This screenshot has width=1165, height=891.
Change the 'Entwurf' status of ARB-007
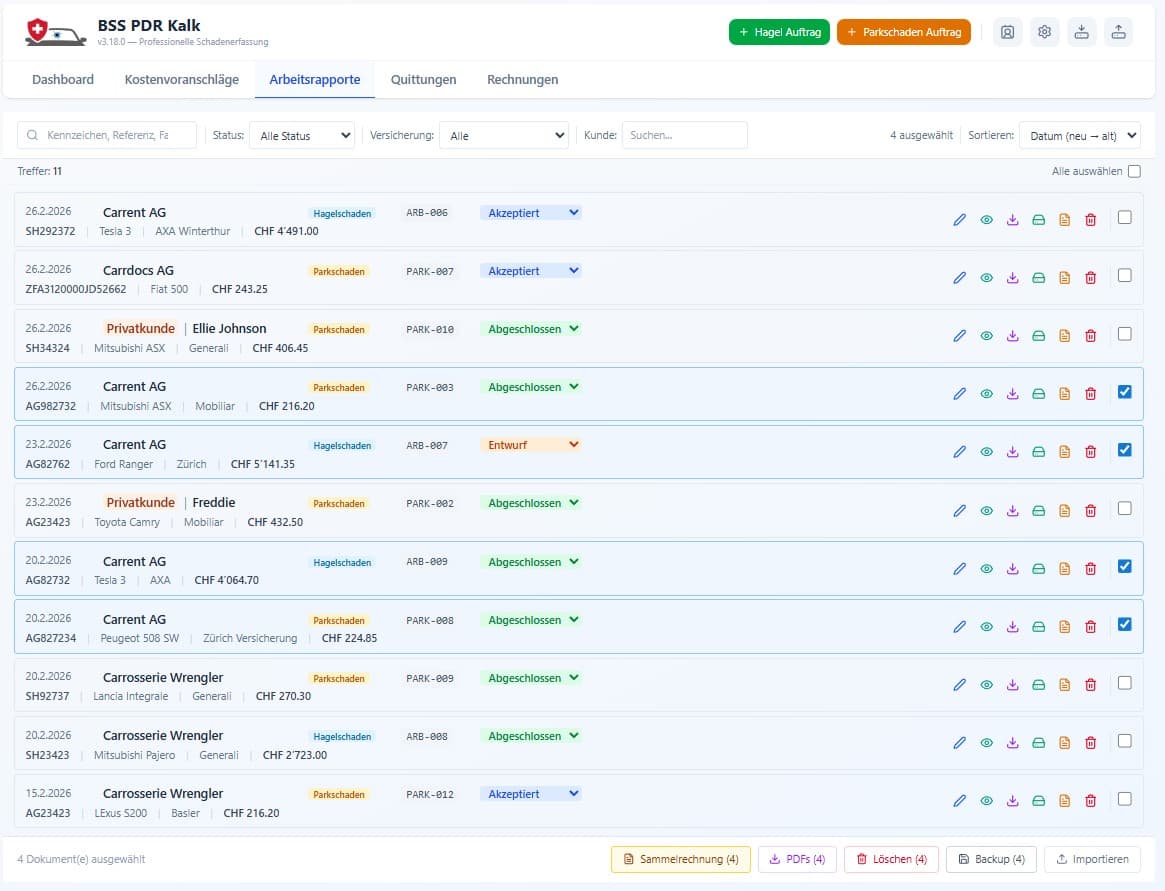click(532, 445)
